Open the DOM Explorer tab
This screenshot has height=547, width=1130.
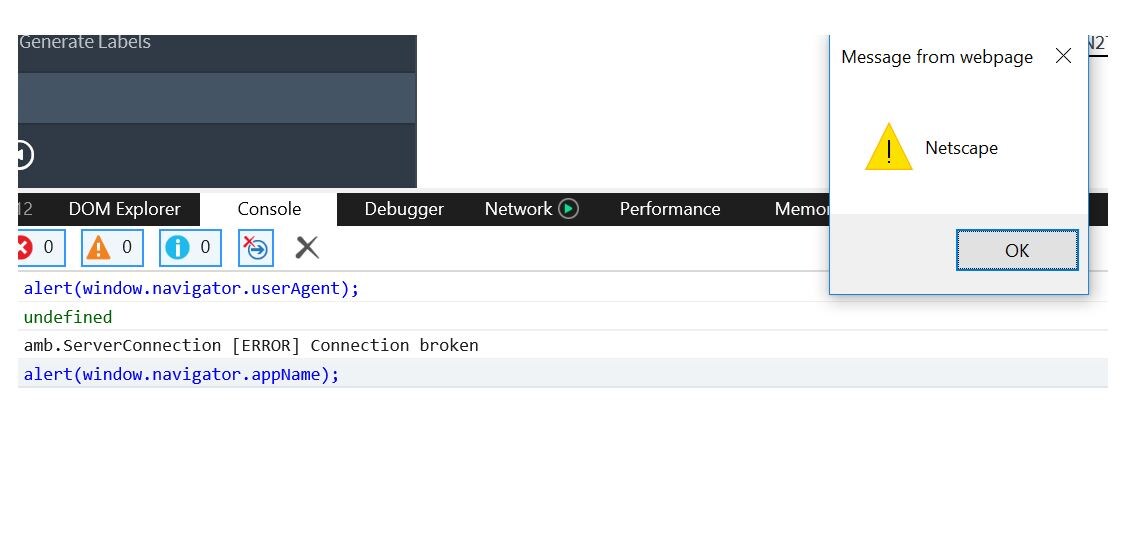click(125, 209)
